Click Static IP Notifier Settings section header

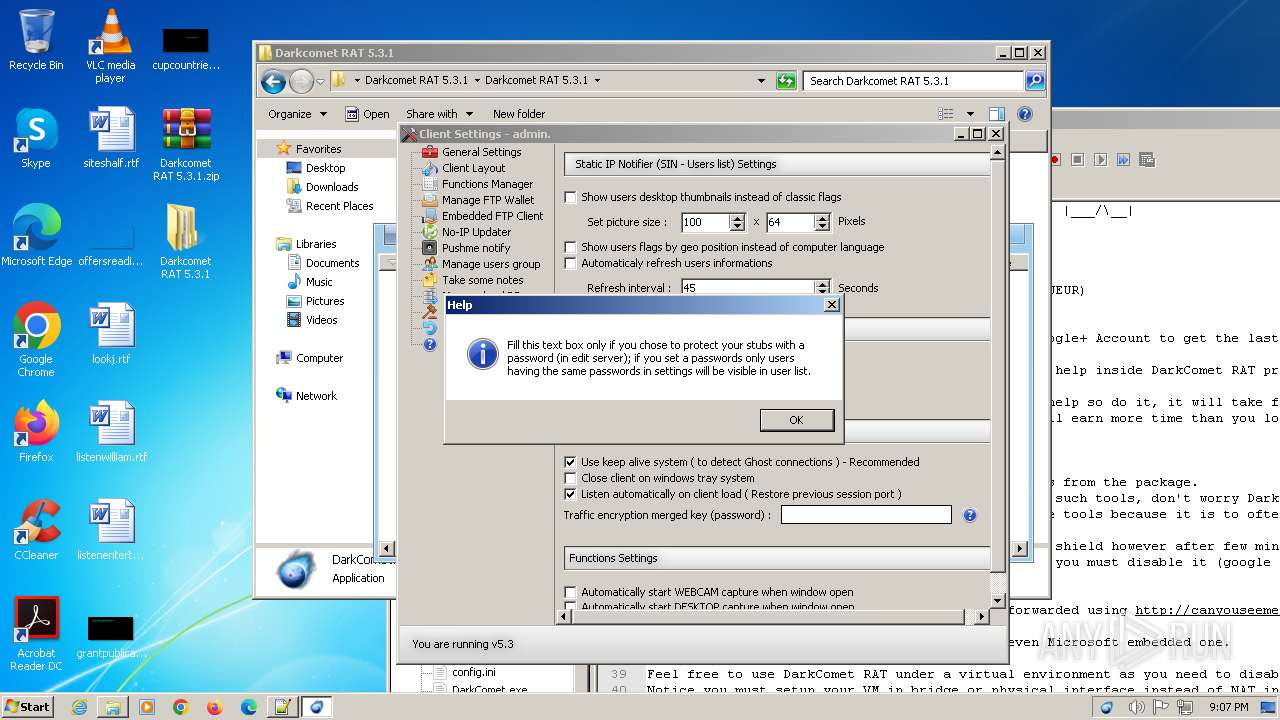click(776, 164)
